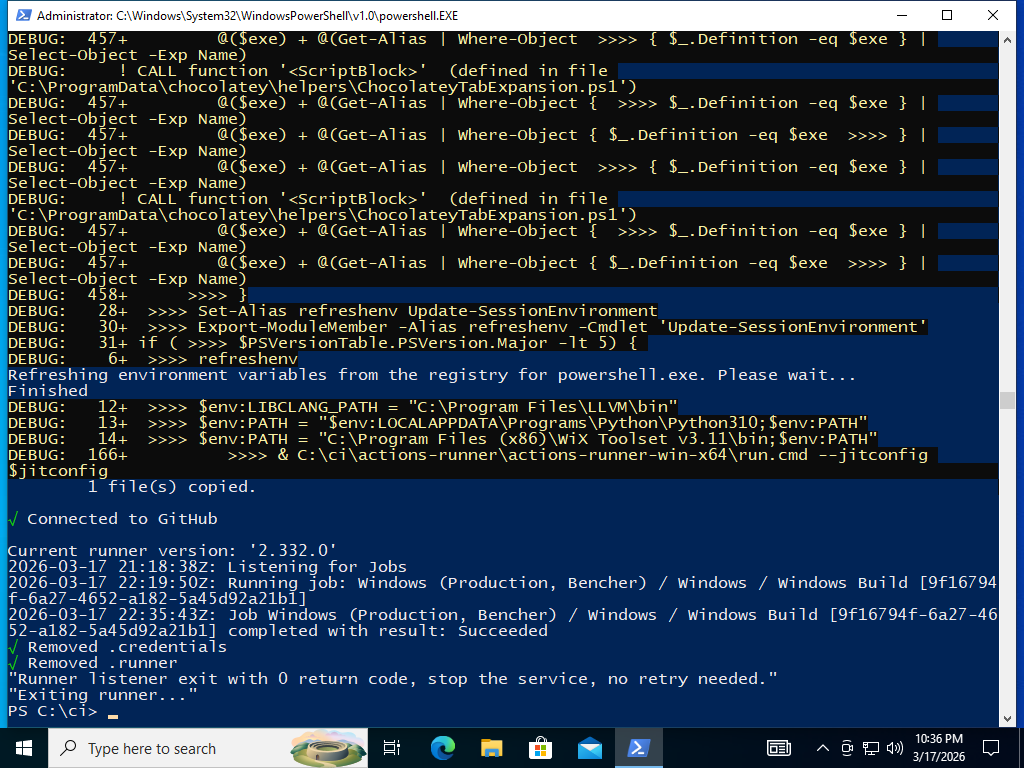Select the active PowerShell taskbar icon

[638, 747]
